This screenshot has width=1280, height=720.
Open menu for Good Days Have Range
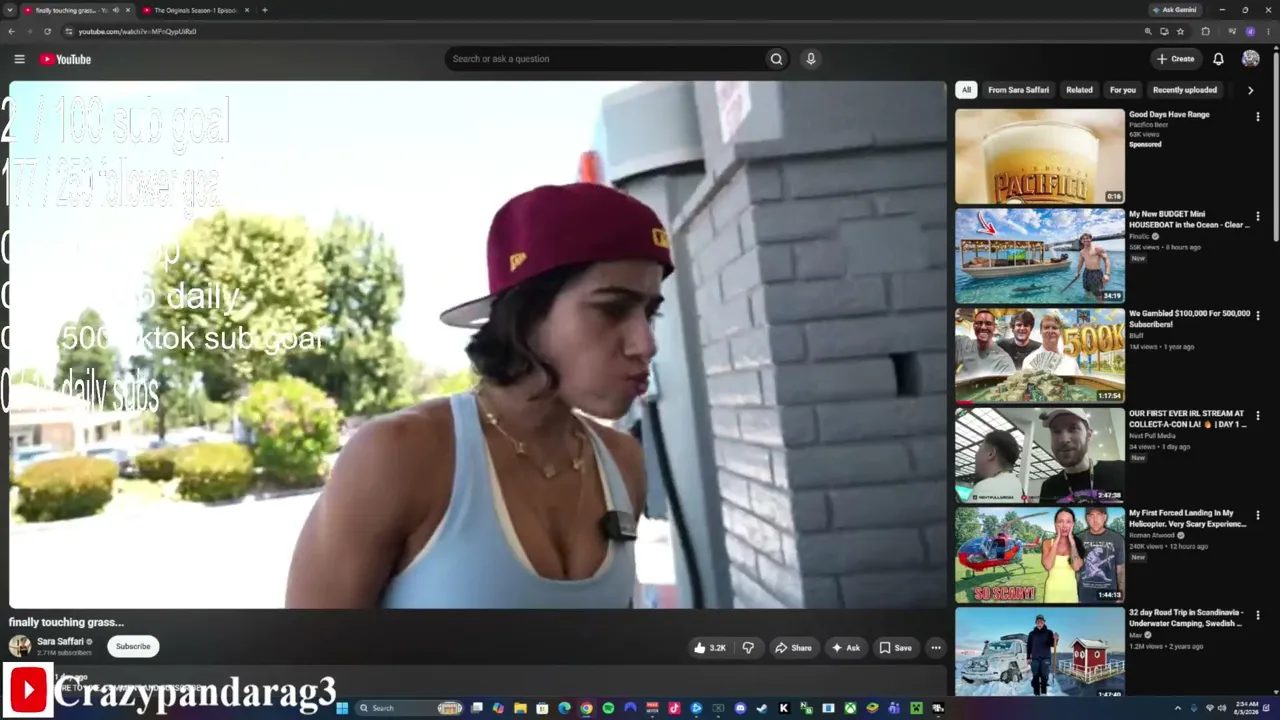pyautogui.click(x=1257, y=117)
